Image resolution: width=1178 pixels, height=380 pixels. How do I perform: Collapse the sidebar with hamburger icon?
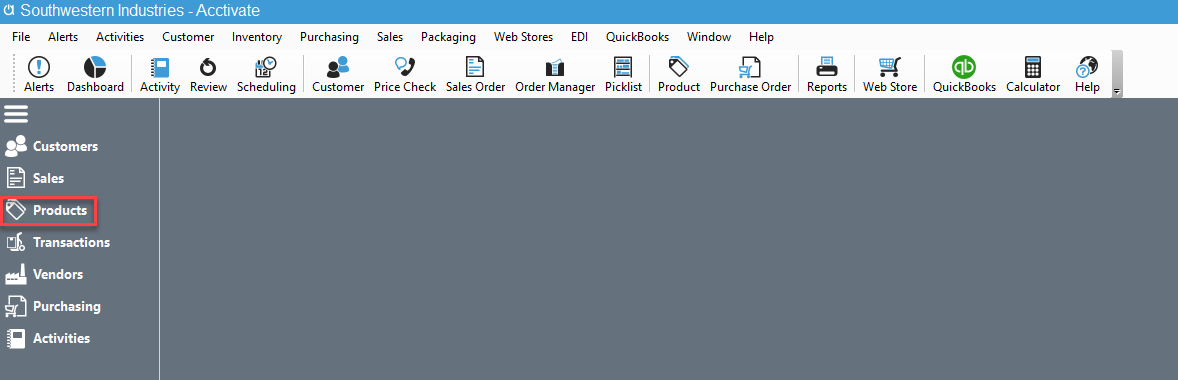tap(17, 114)
